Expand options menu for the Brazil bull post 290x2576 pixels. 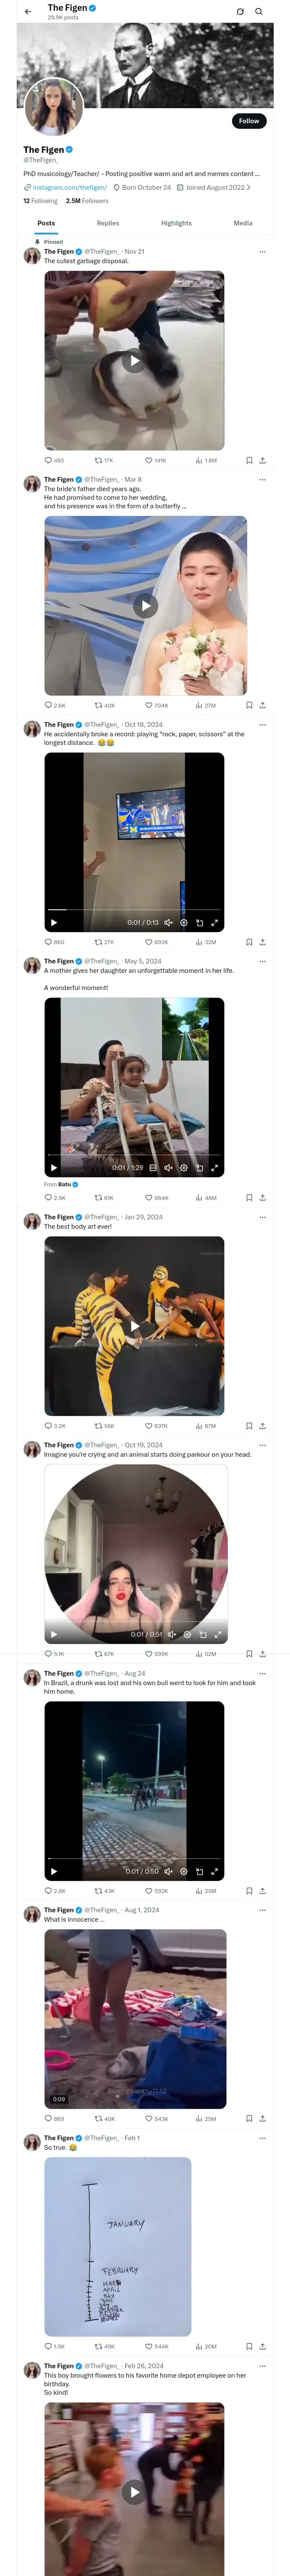(x=262, y=1673)
